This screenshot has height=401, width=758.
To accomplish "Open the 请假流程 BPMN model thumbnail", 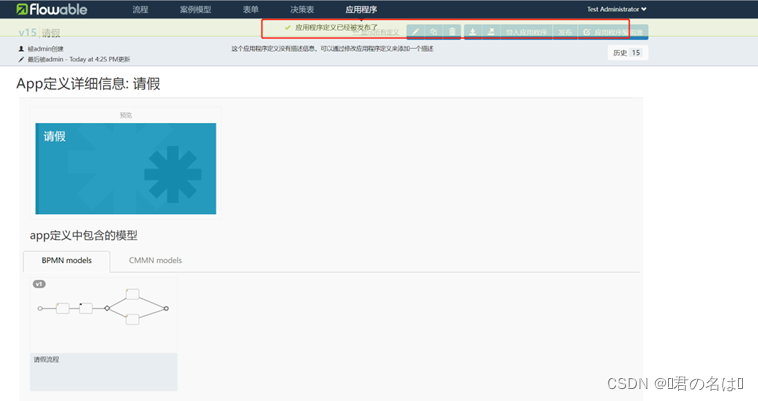I will [103, 315].
